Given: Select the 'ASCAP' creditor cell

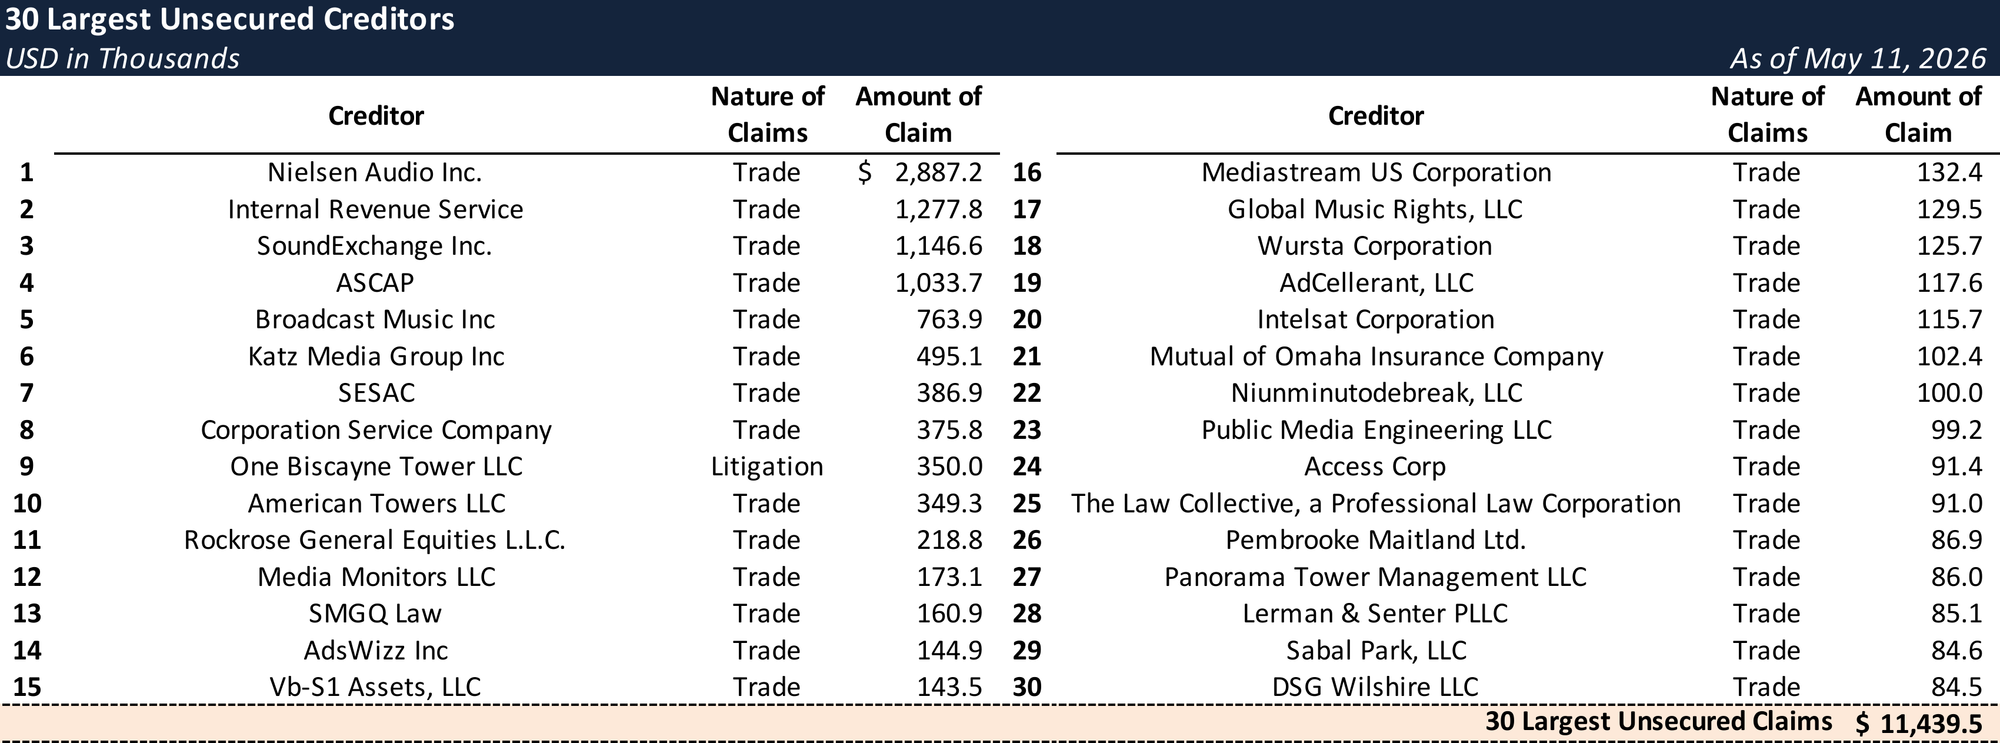Looking at the screenshot, I should [375, 283].
